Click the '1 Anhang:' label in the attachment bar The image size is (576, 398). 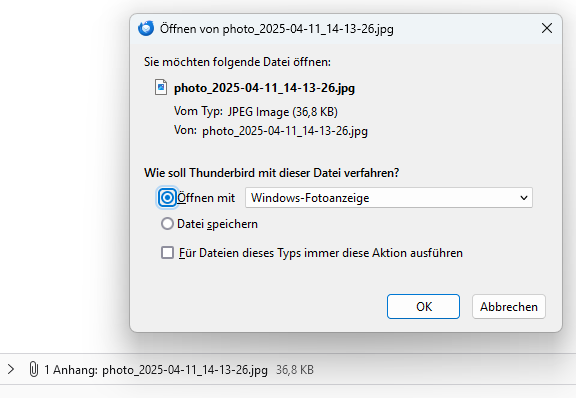(x=71, y=370)
